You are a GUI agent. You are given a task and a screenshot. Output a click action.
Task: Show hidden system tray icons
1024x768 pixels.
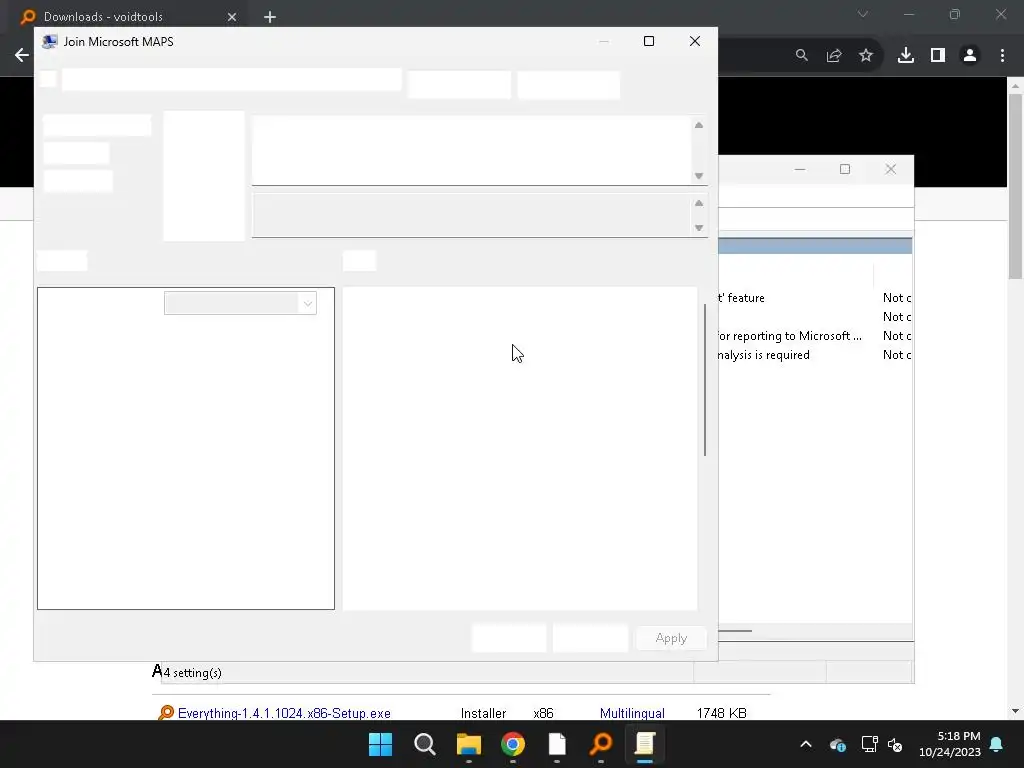coord(806,744)
